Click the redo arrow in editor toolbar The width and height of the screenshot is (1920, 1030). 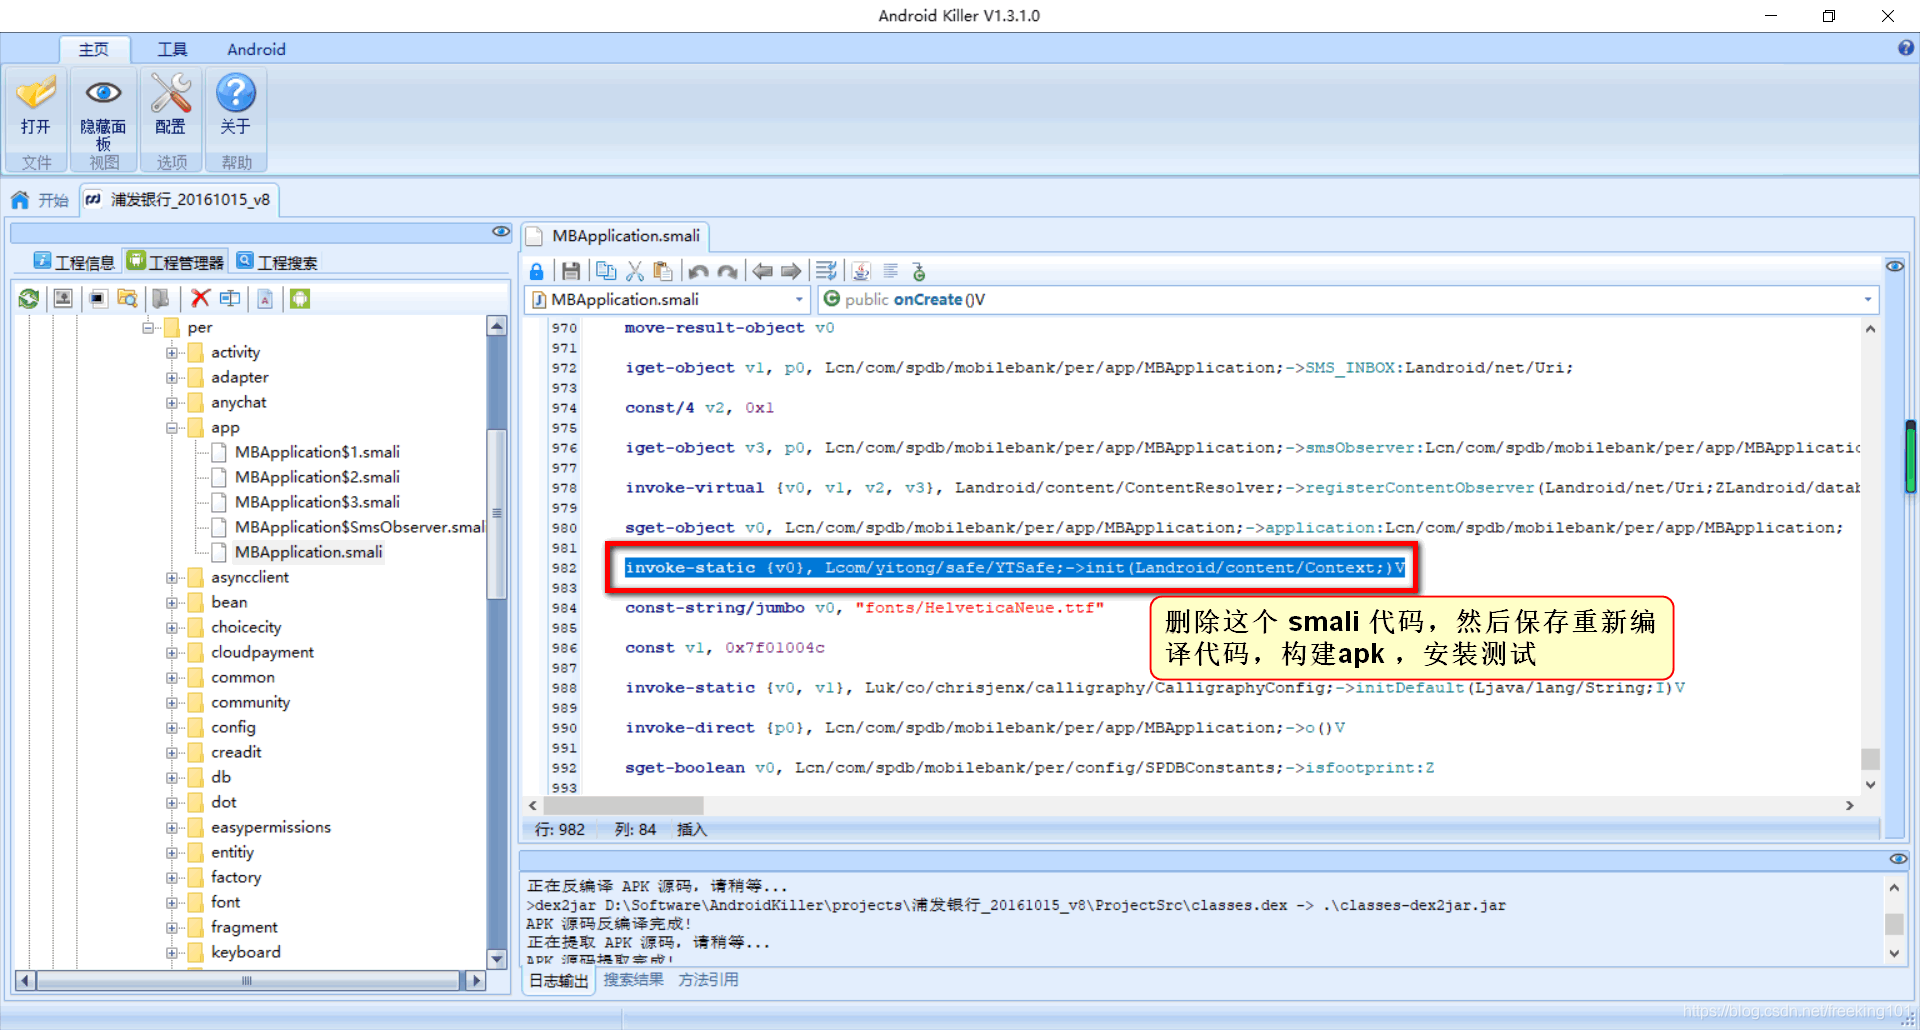pyautogui.click(x=728, y=271)
